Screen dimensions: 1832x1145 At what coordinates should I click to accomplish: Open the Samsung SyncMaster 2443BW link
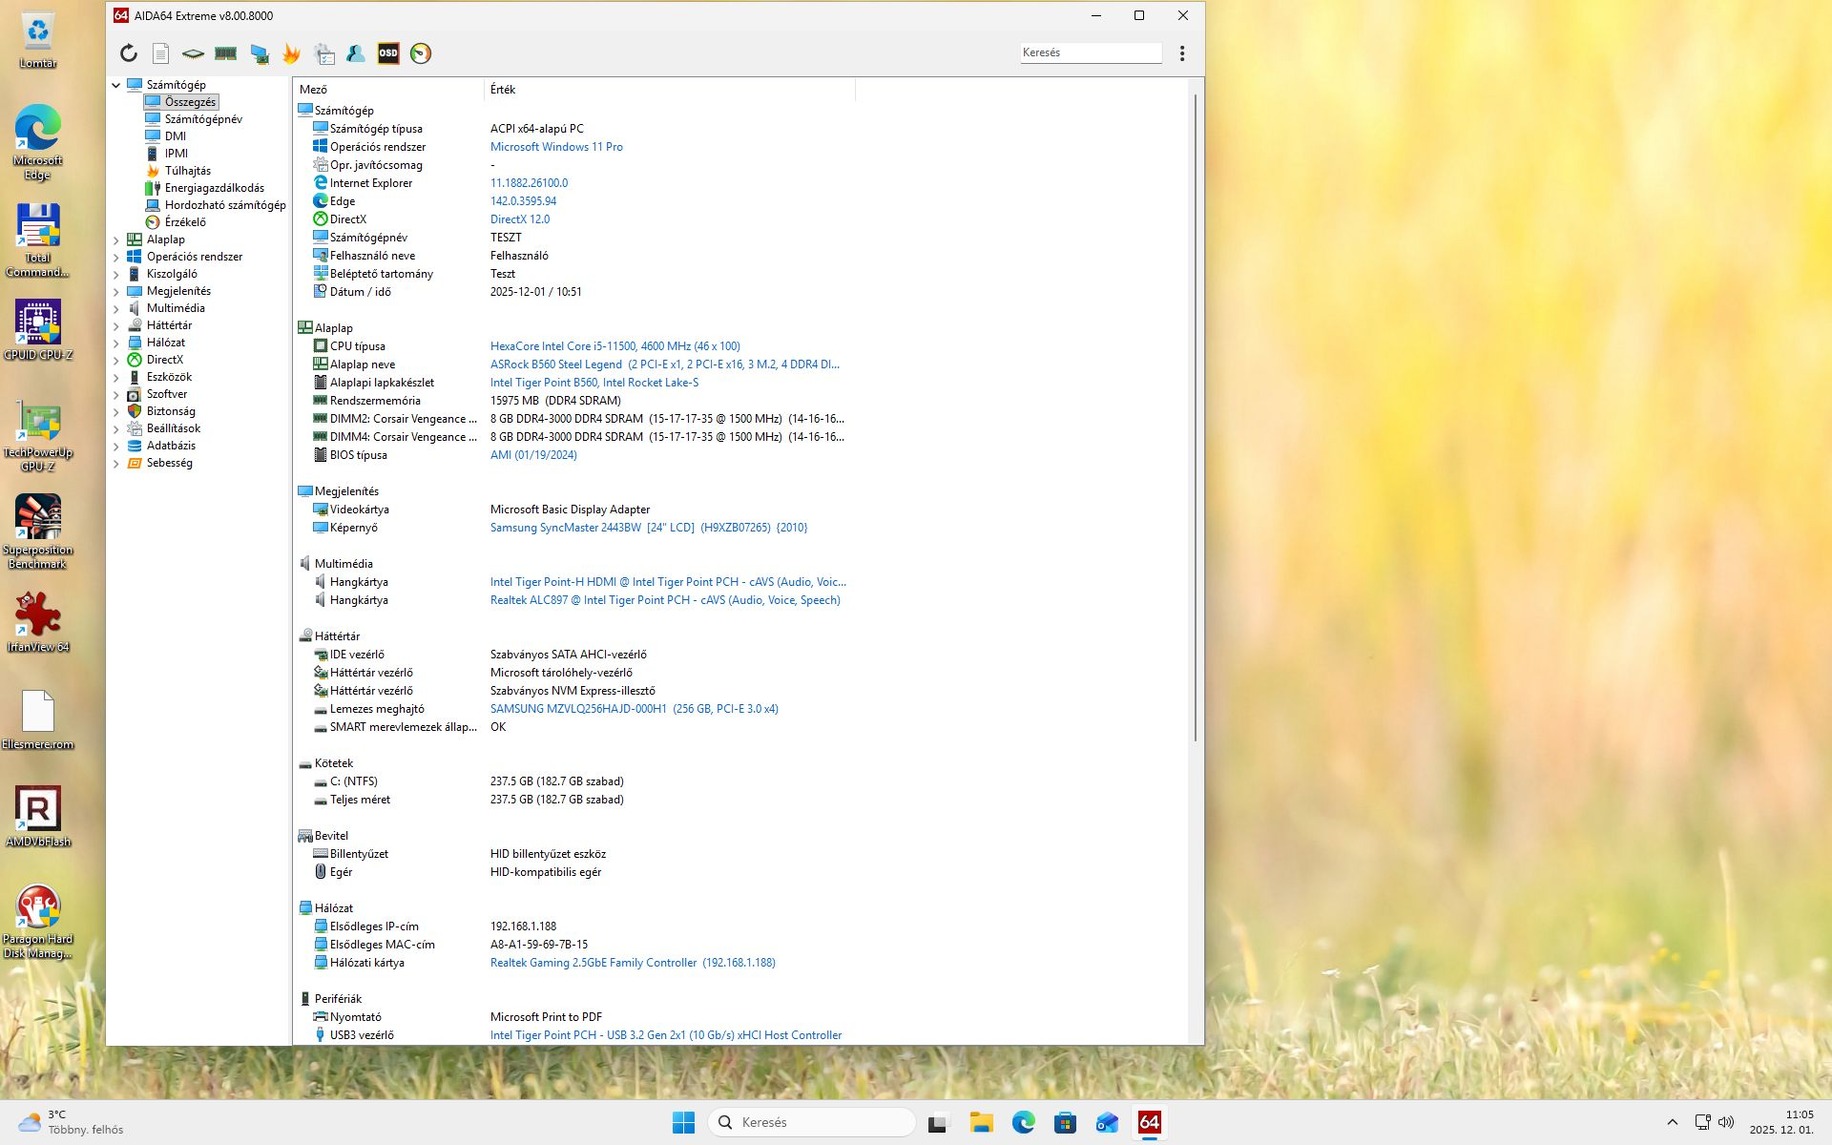pos(648,527)
